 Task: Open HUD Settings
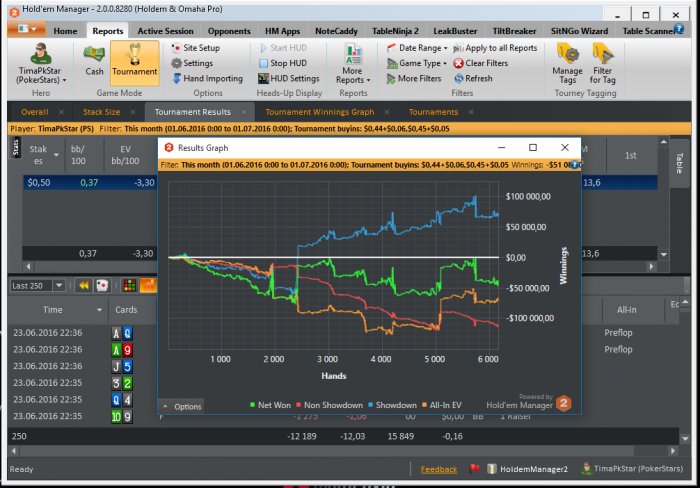289,79
